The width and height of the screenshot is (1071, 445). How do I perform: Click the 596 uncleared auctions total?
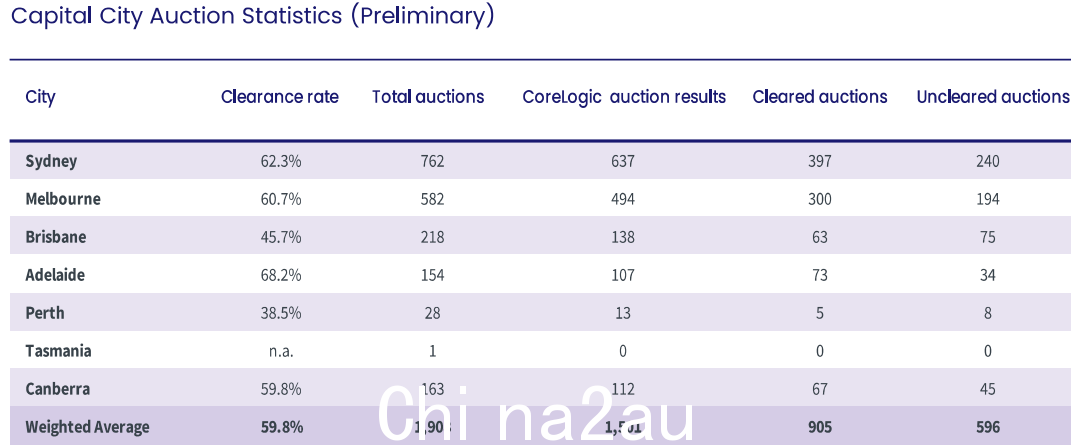tap(988, 427)
